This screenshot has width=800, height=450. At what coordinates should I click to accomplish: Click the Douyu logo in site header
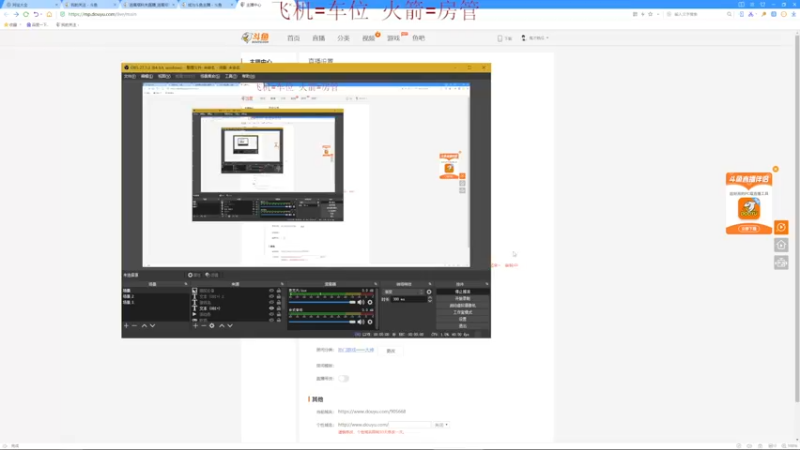[x=255, y=38]
